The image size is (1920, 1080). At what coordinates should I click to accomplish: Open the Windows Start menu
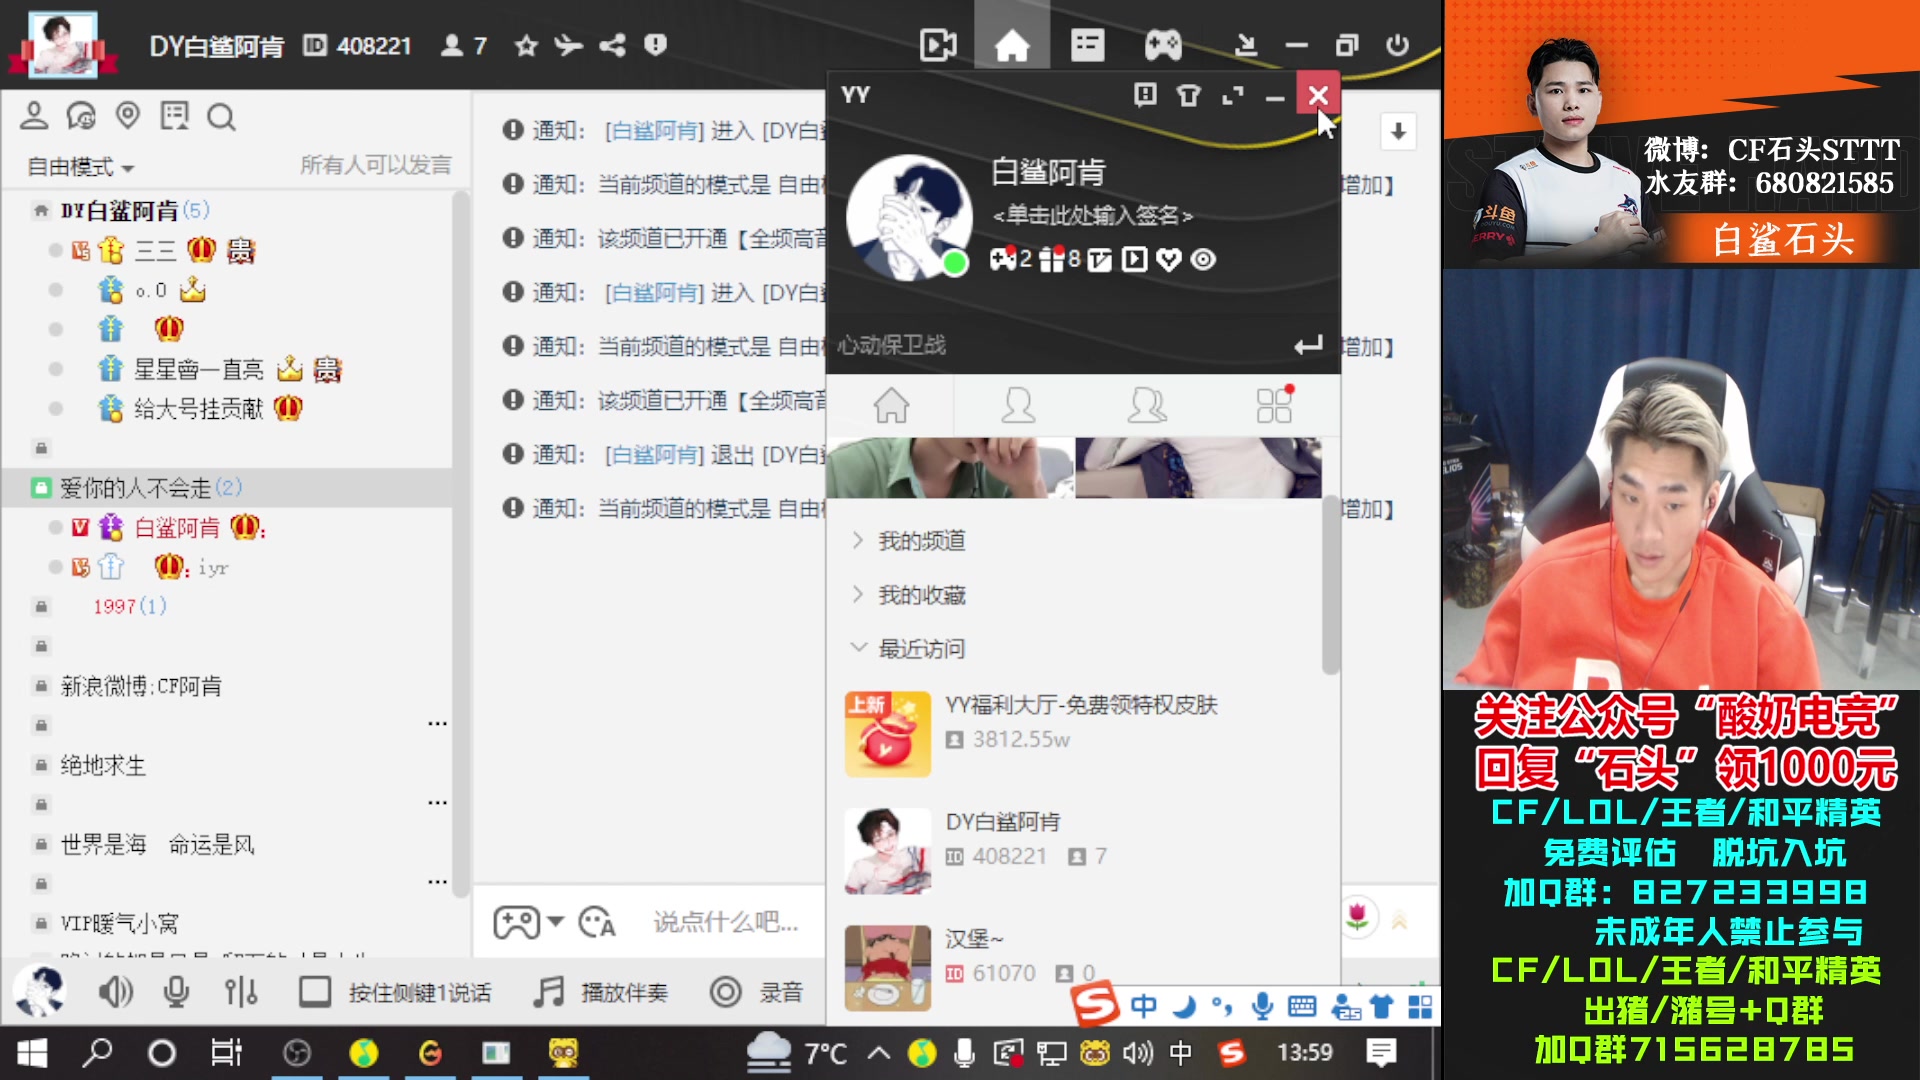tap(32, 1053)
